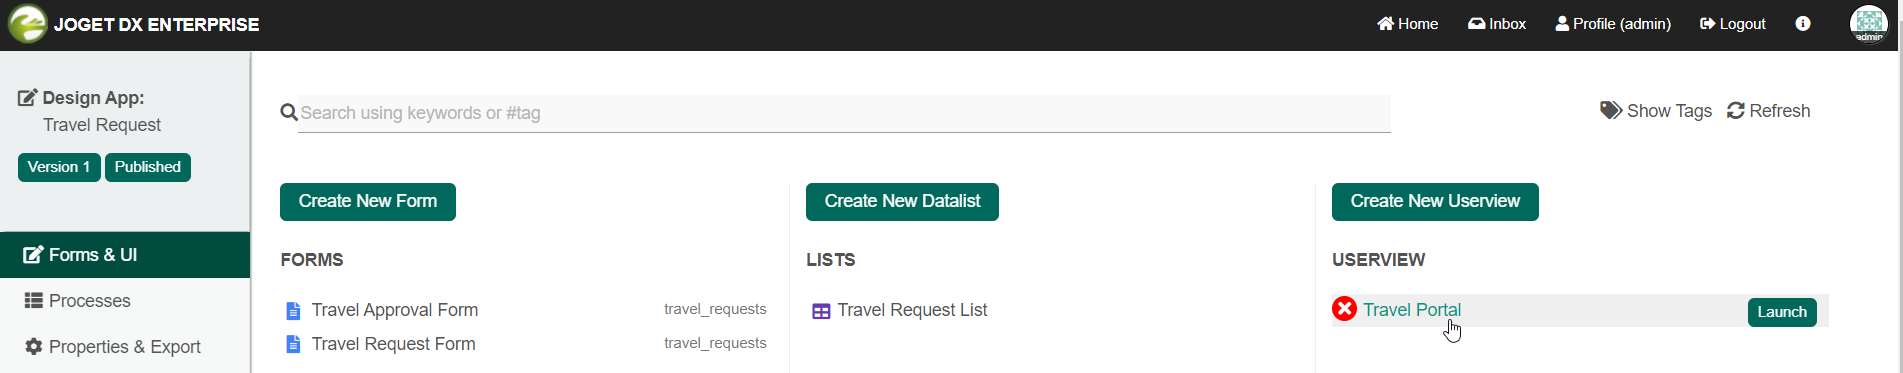Show Tags toggle with tag icon

[1656, 111]
